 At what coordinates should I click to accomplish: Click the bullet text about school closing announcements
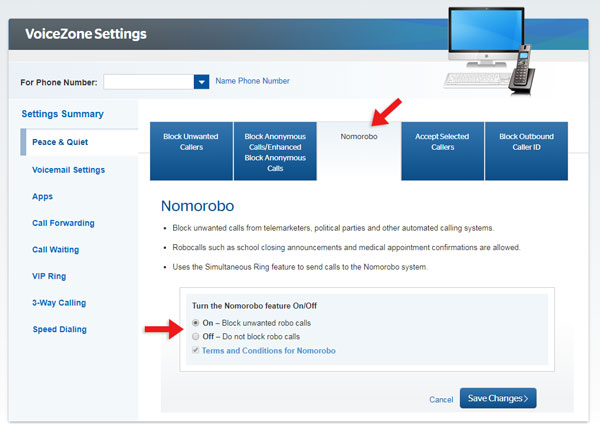click(x=346, y=248)
